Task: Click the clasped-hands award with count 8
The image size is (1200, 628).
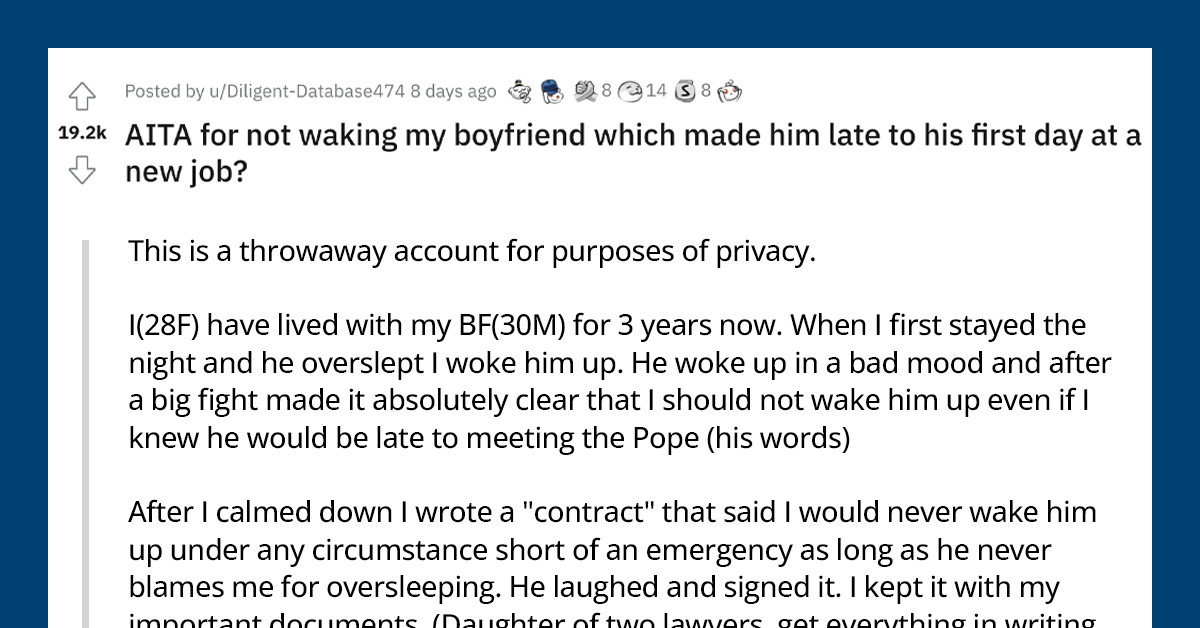Action: [583, 90]
